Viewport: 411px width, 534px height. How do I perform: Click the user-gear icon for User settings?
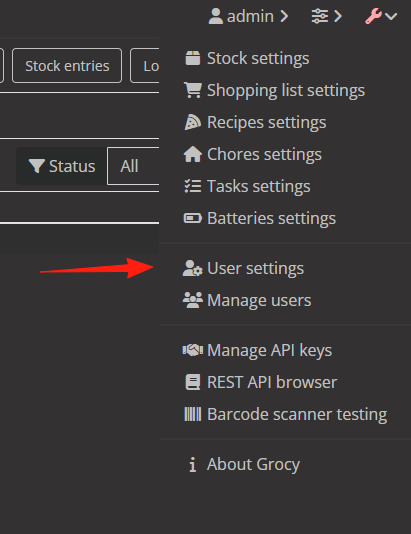tap(193, 268)
